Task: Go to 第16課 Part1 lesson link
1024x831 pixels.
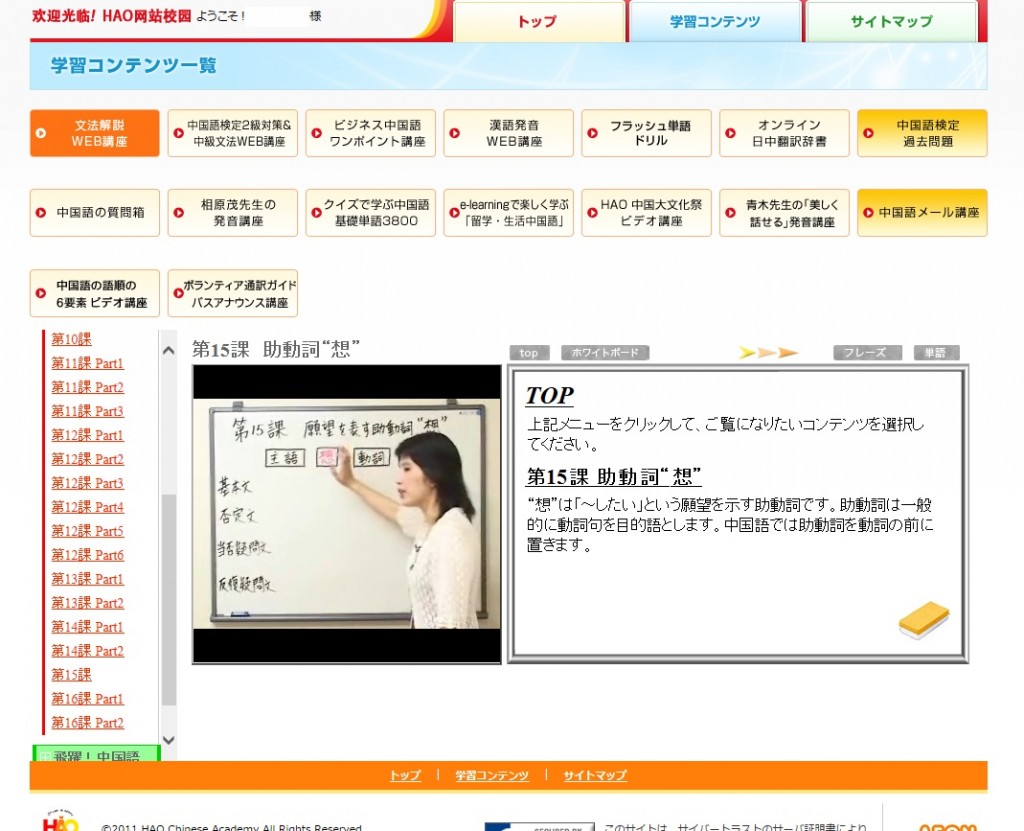Action: (x=88, y=699)
